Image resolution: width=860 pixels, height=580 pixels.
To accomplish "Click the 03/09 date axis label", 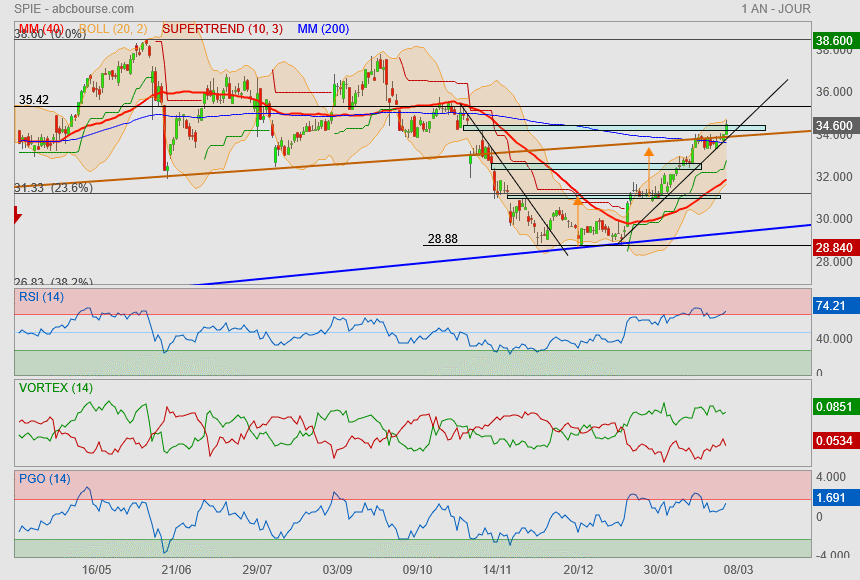I will tap(337, 570).
